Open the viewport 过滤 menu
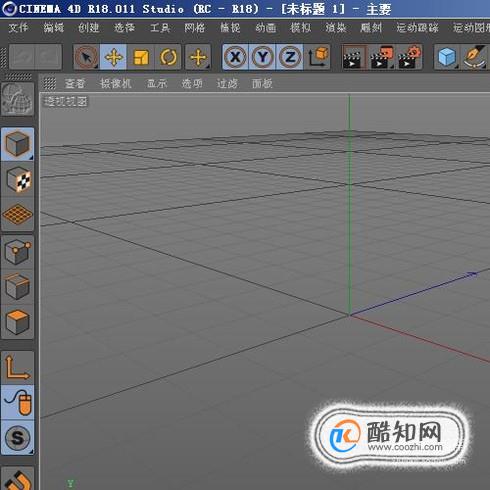 227,83
